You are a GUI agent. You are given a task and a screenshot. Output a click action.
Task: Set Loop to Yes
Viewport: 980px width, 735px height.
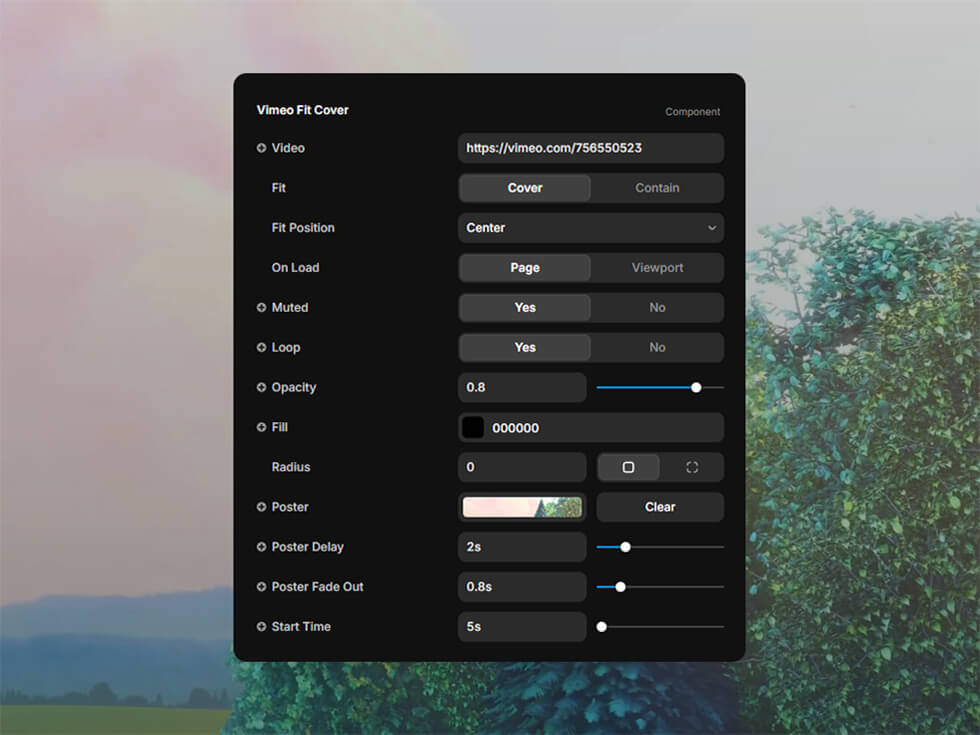tap(524, 348)
